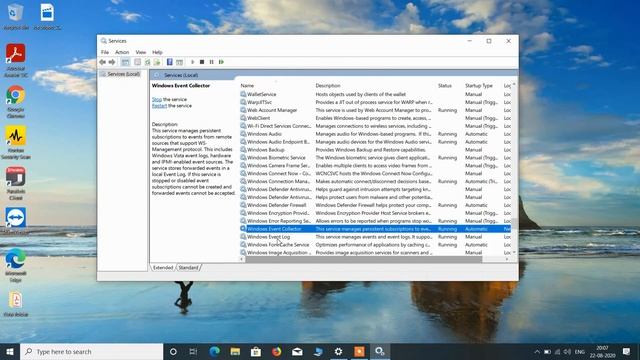The height and width of the screenshot is (360, 640).
Task: Open Edge from the taskbar
Action: pos(214,351)
